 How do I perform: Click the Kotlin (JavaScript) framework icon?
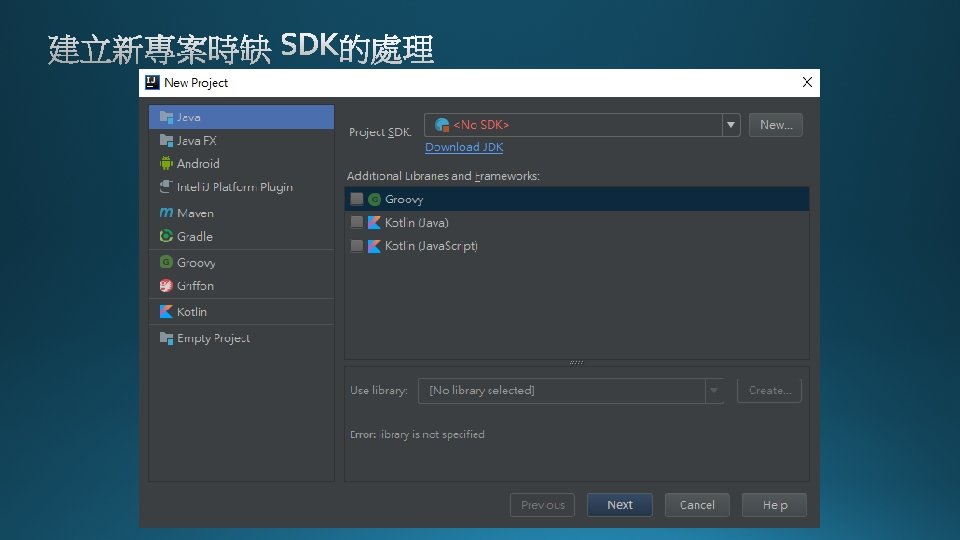(x=374, y=246)
